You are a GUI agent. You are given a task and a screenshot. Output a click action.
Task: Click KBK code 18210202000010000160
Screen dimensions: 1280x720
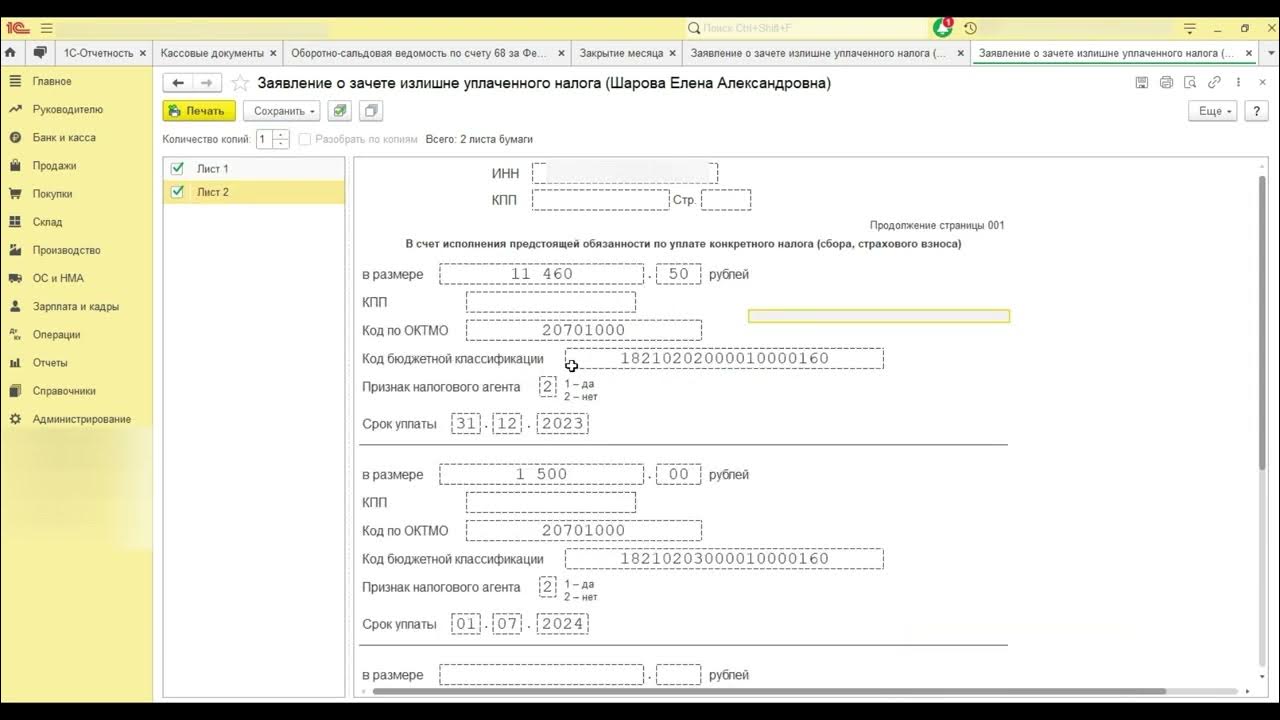tap(725, 358)
